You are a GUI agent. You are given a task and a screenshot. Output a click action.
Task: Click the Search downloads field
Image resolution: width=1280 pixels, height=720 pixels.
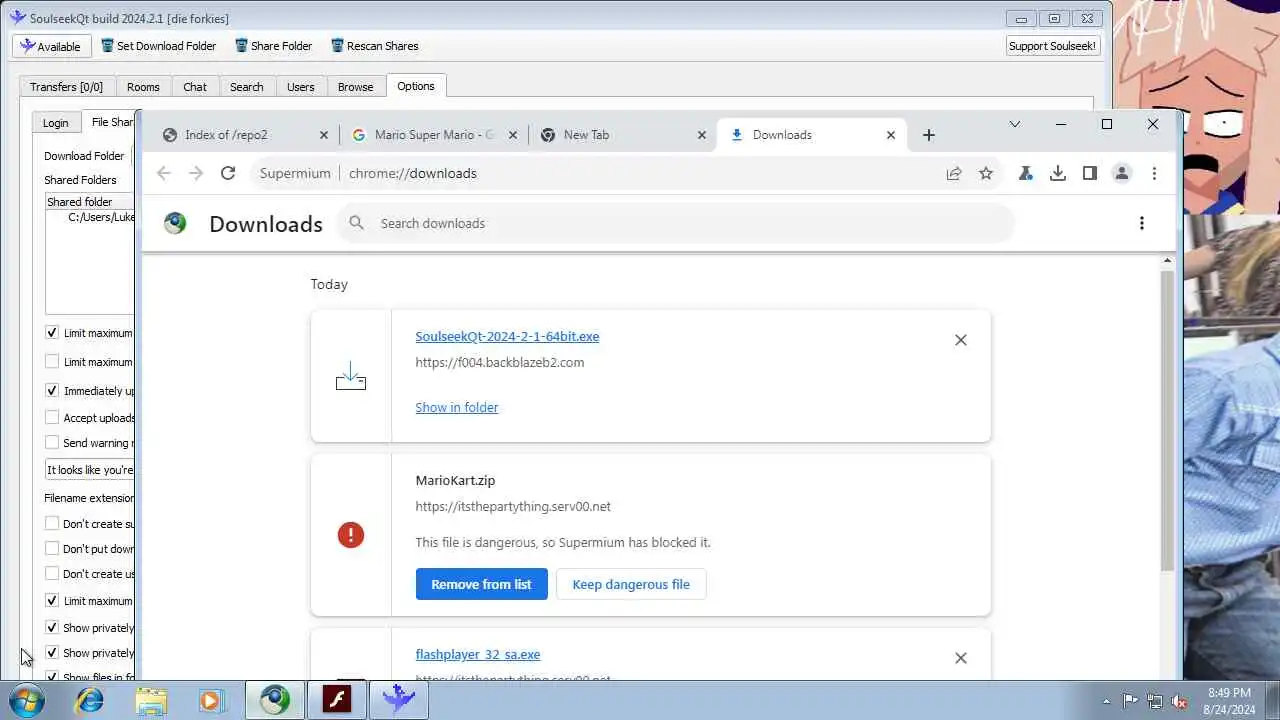click(675, 223)
